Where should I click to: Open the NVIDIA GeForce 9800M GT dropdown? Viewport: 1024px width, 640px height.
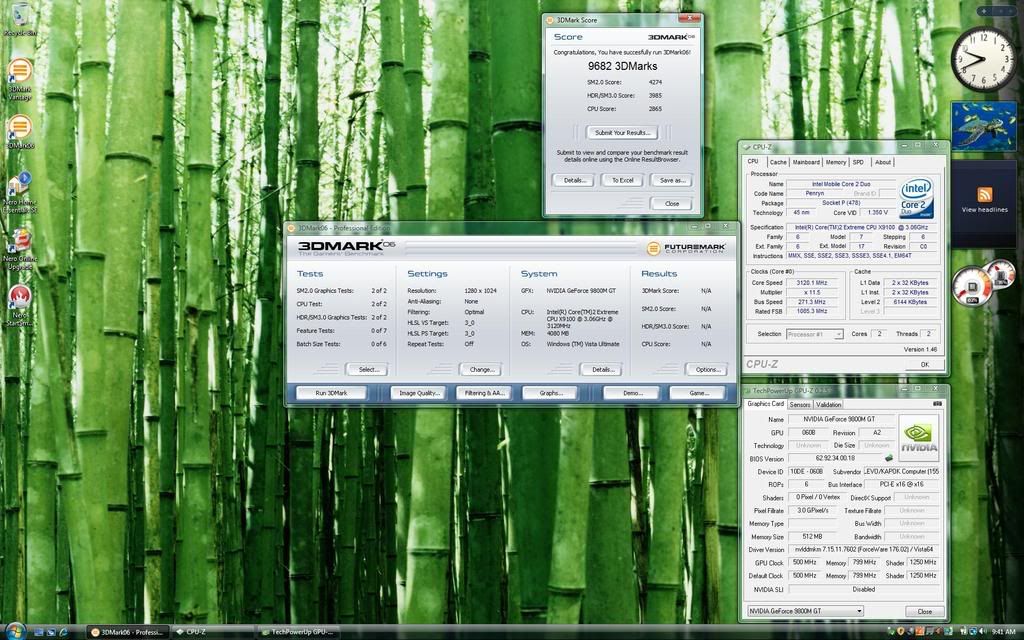tap(805, 611)
